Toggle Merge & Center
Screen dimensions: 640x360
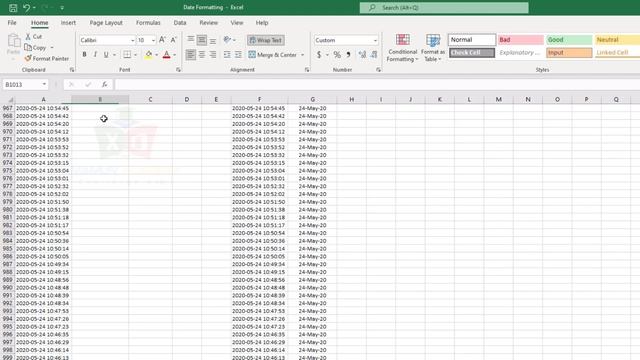tap(272, 55)
